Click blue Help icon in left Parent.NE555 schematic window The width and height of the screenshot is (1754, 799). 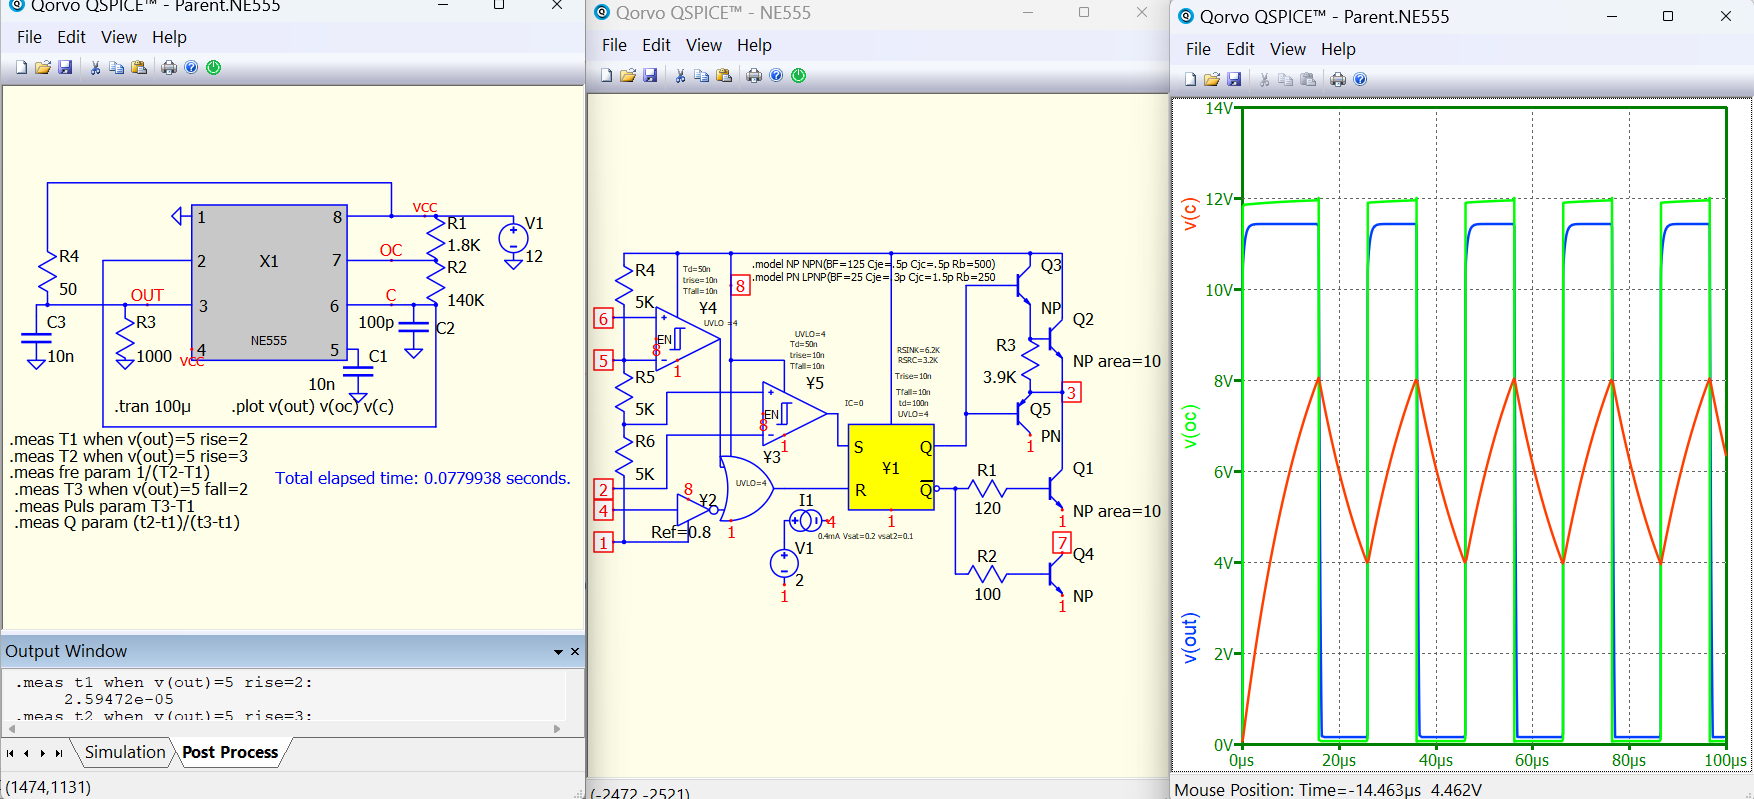pyautogui.click(x=191, y=68)
